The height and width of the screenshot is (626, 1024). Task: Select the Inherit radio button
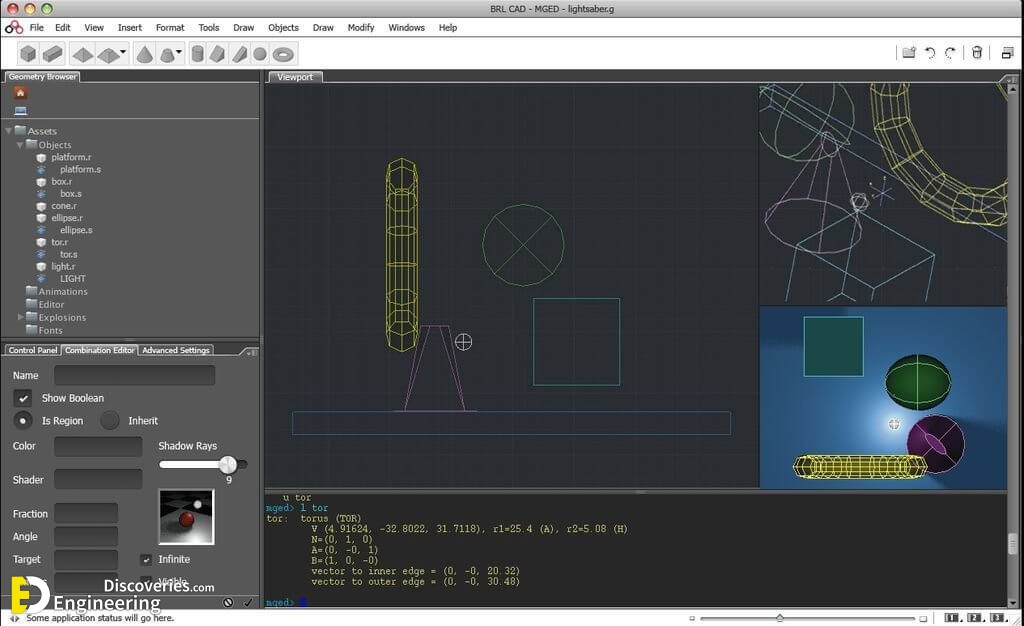pyautogui.click(x=110, y=420)
